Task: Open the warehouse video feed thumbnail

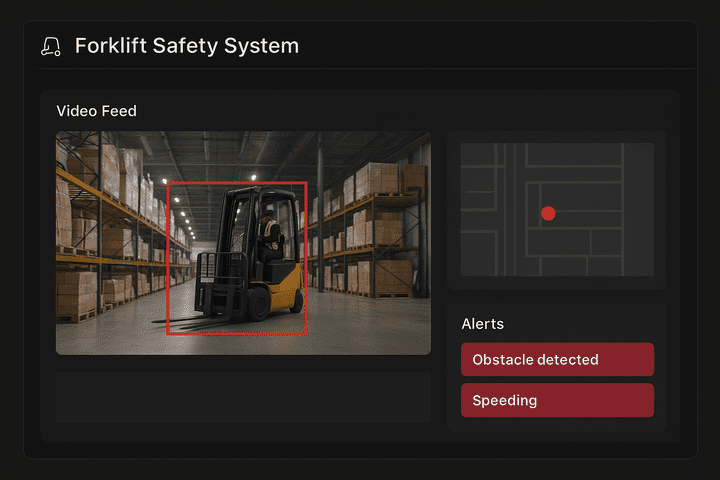Action: (x=243, y=243)
